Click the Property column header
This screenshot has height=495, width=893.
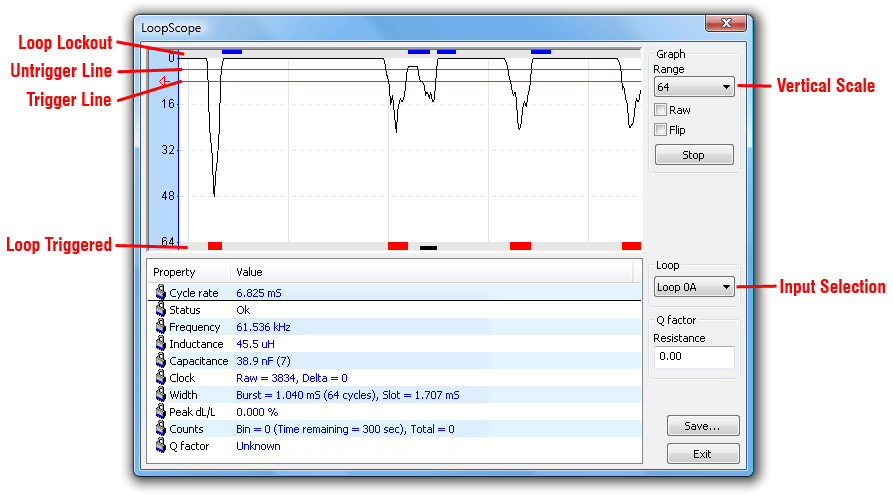189,272
